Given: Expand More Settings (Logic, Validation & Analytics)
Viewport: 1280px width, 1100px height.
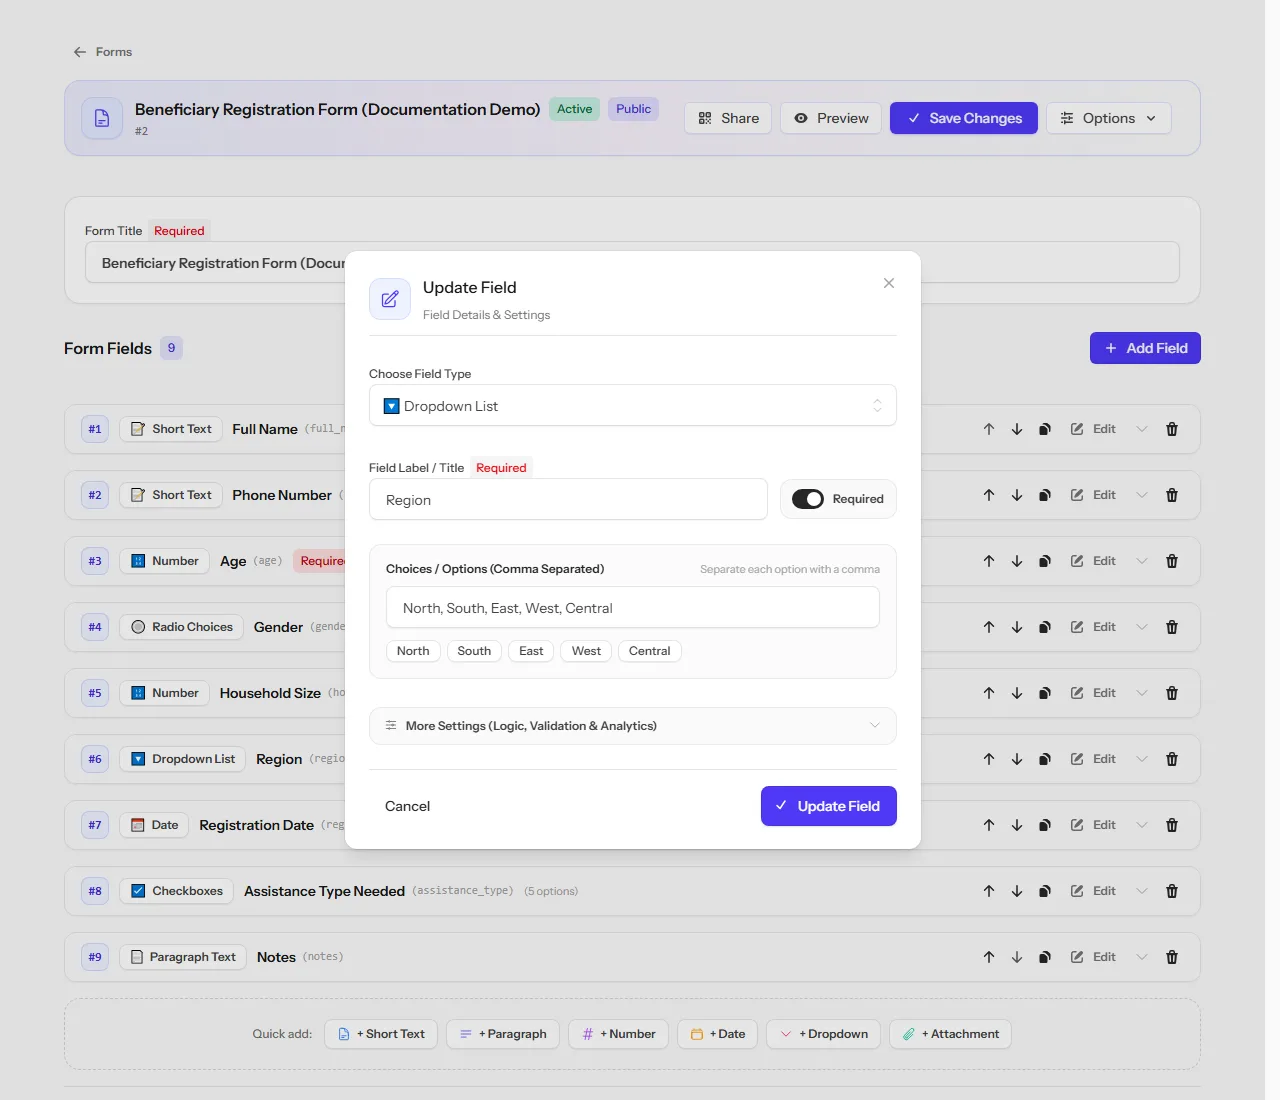Looking at the screenshot, I should pos(633,726).
